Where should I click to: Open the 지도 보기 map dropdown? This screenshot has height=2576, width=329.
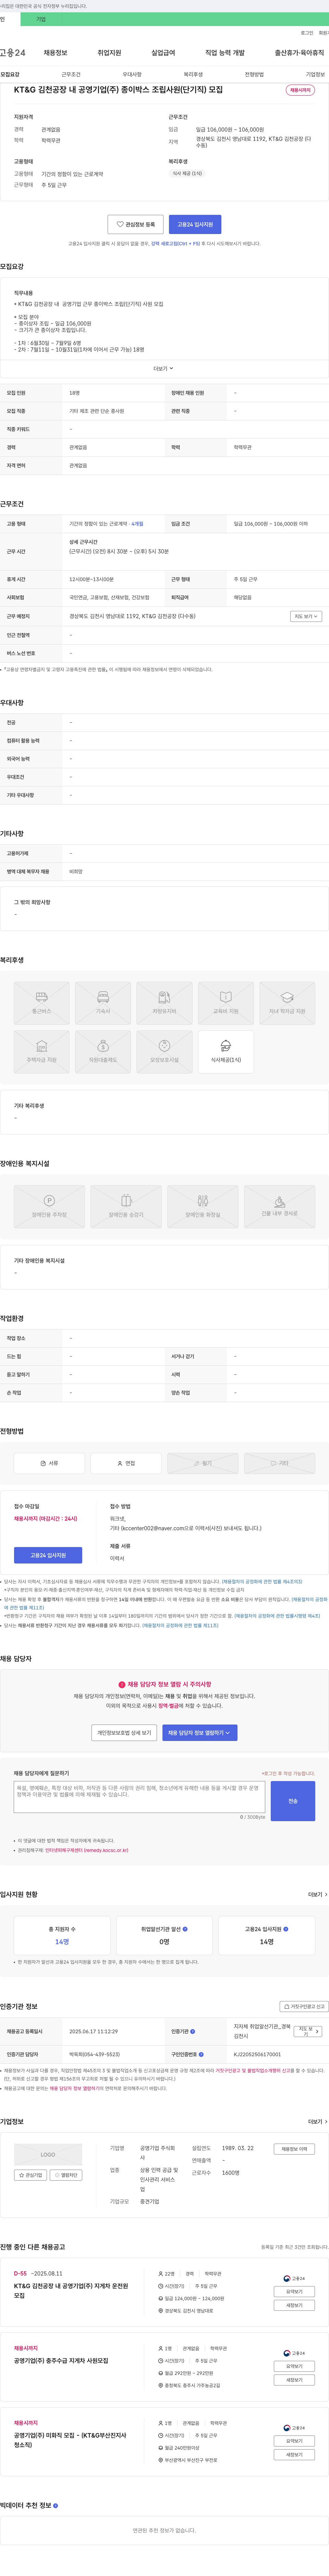pos(306,617)
